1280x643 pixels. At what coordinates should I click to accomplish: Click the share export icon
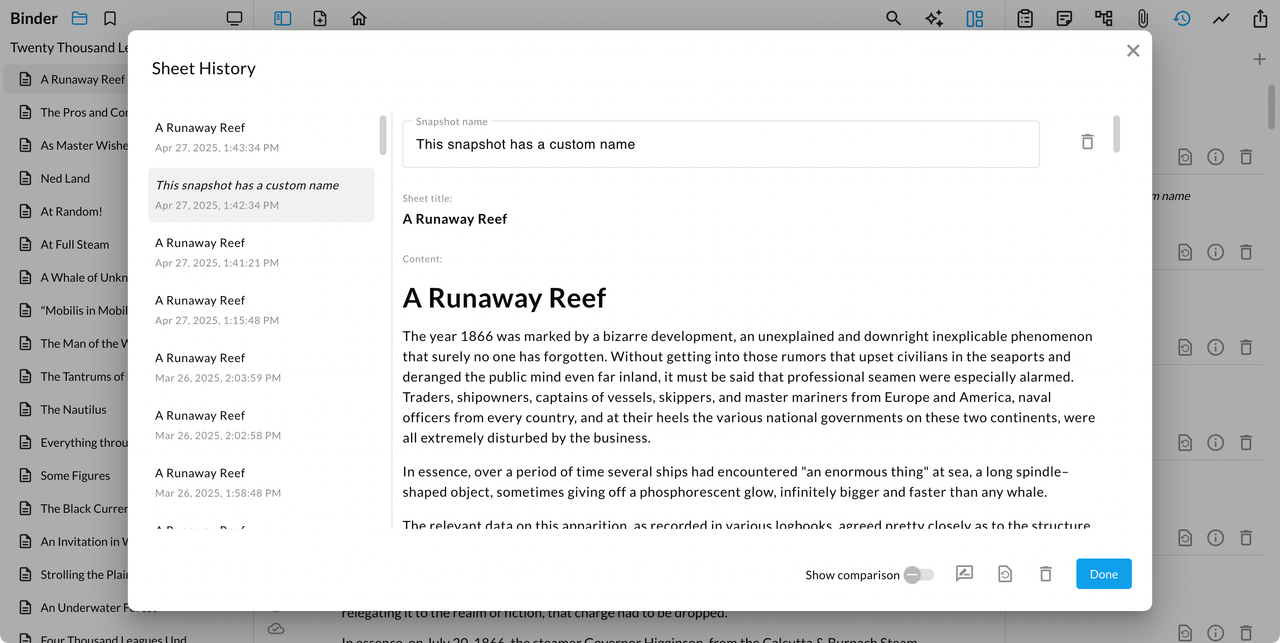point(1259,18)
